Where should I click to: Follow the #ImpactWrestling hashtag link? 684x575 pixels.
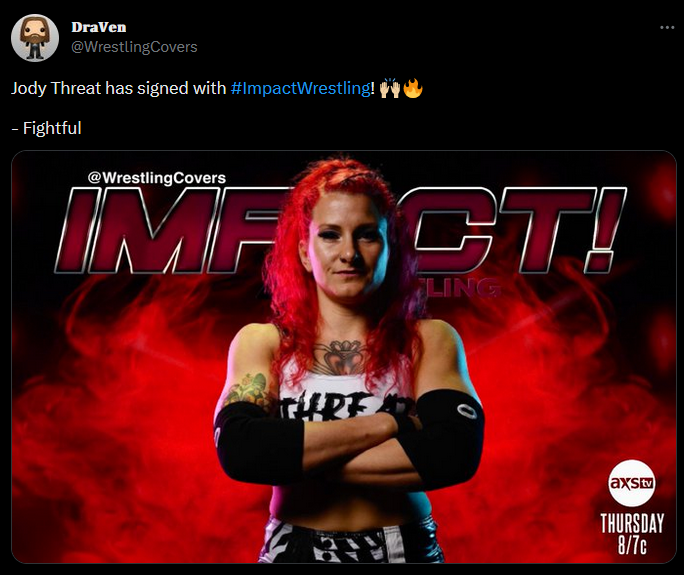pyautogui.click(x=300, y=88)
